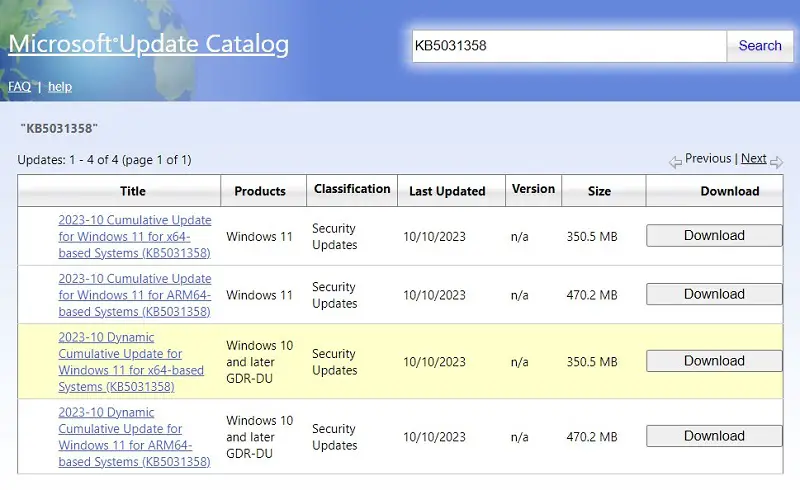Click the Previous page text
The height and width of the screenshot is (490, 800).
coord(708,158)
